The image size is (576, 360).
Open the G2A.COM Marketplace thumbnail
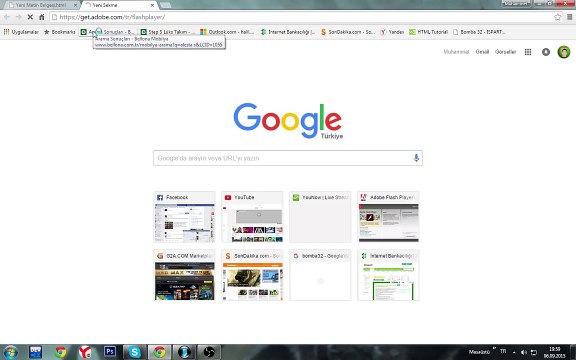pos(184,275)
